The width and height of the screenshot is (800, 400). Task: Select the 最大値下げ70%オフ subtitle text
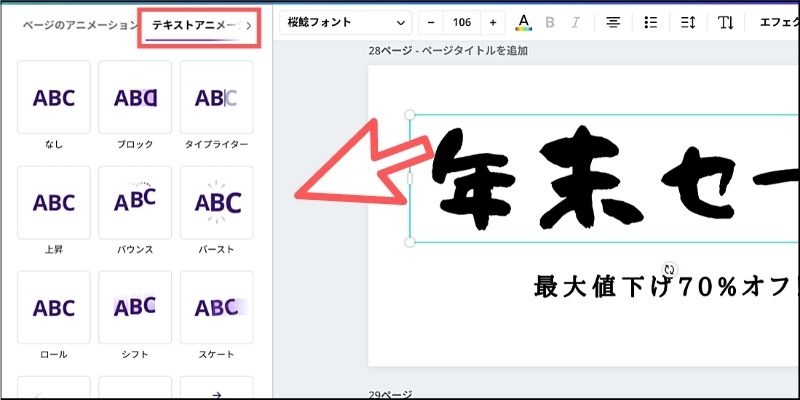pos(666,286)
